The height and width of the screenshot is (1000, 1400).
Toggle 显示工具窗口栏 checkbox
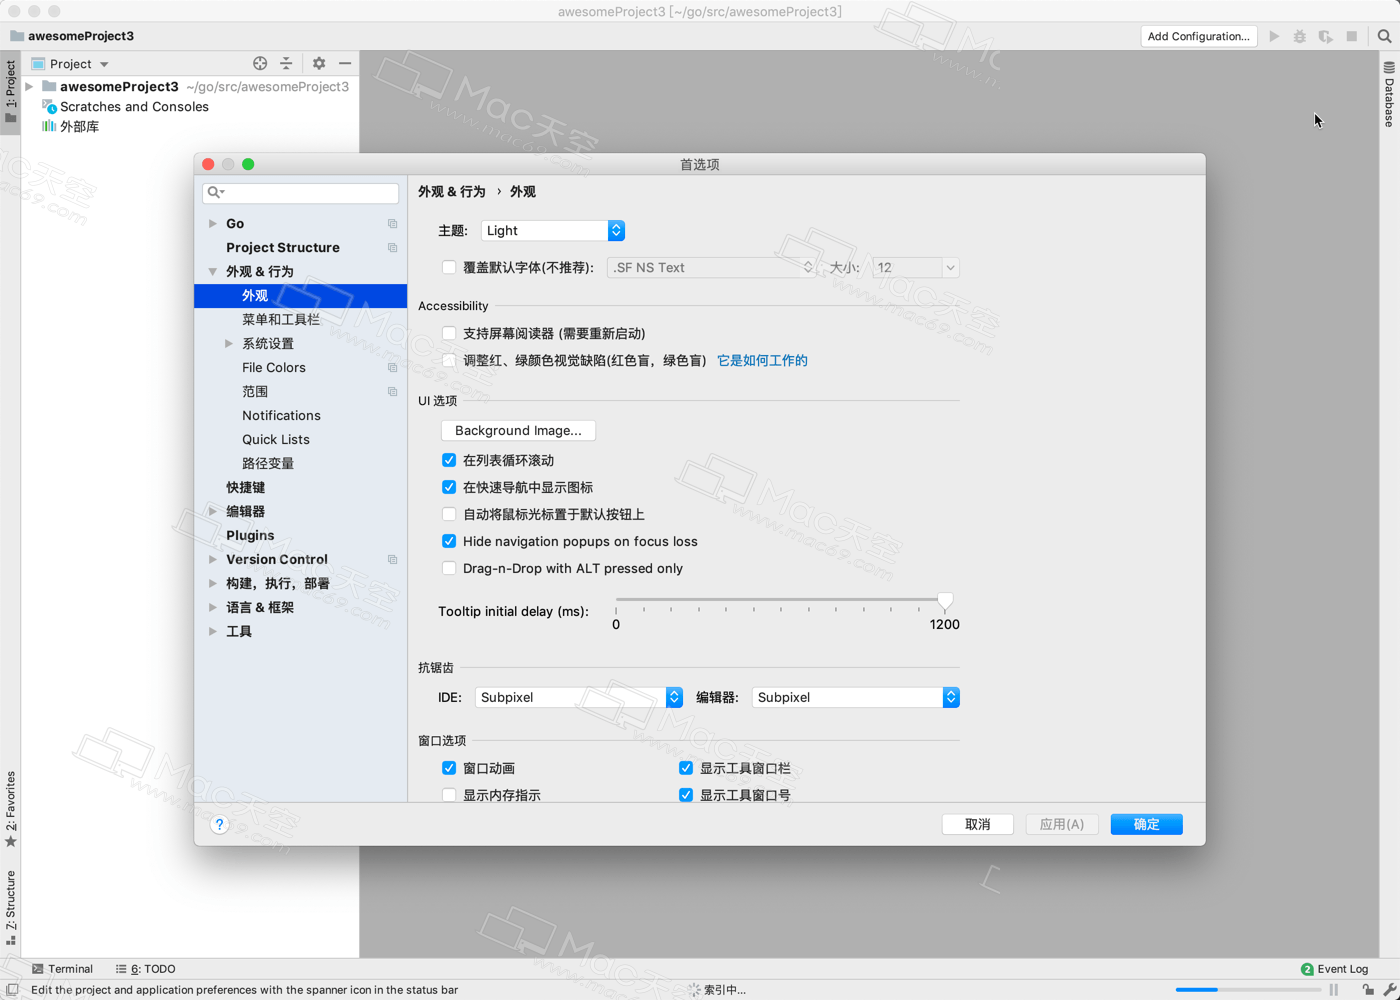686,768
